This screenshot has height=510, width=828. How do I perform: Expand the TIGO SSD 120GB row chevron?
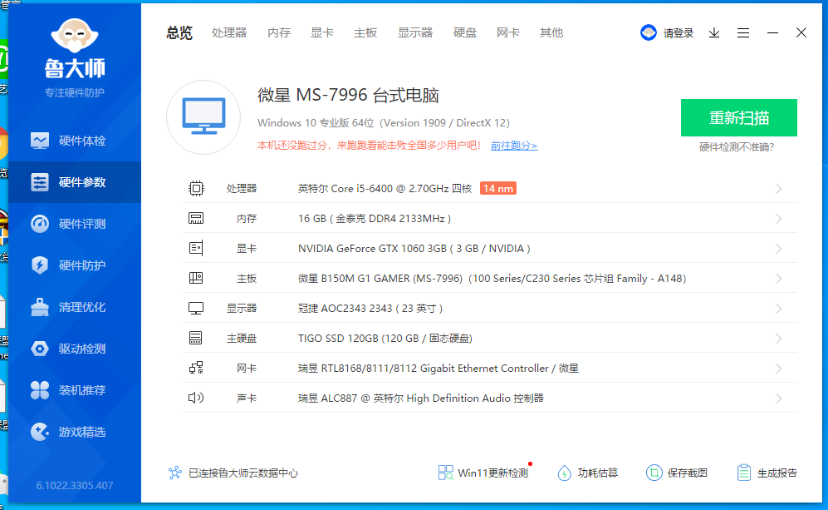click(779, 338)
